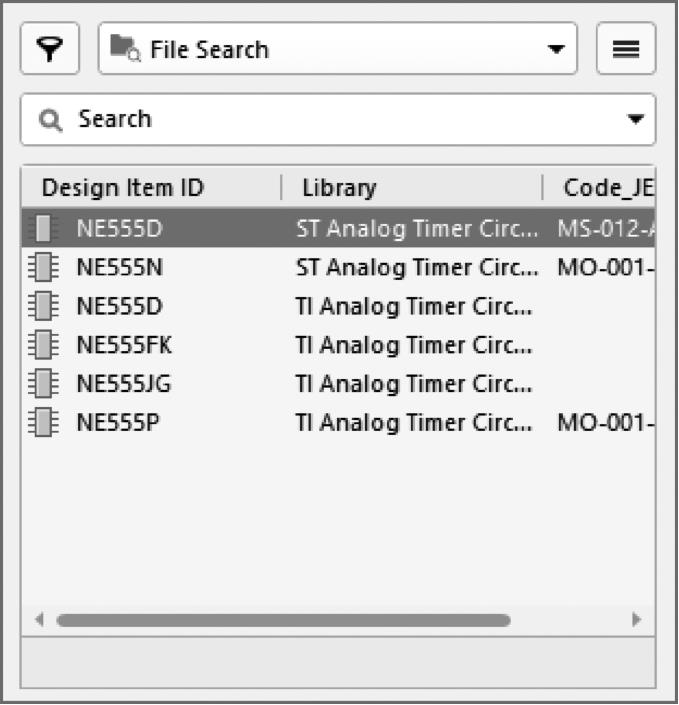Click the filter funnel icon button
The width and height of the screenshot is (679, 705).
coord(49,49)
